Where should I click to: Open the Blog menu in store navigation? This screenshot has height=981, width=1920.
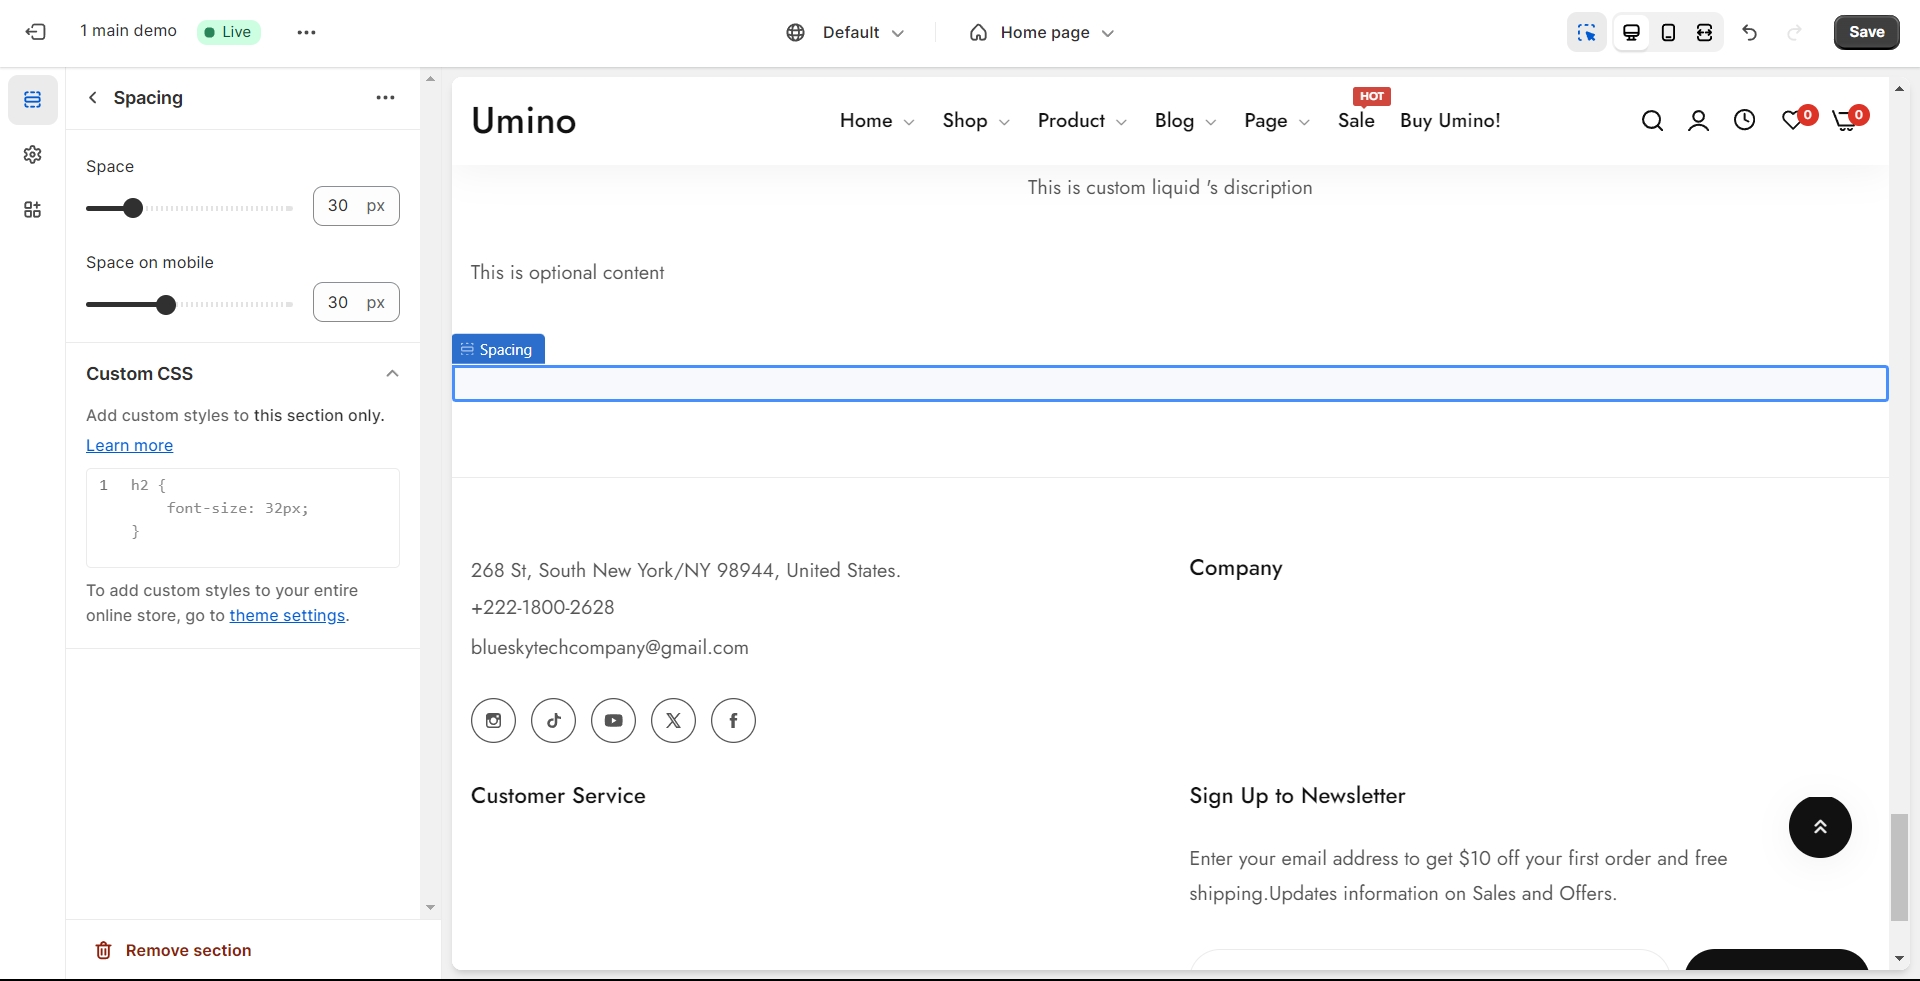point(1184,121)
